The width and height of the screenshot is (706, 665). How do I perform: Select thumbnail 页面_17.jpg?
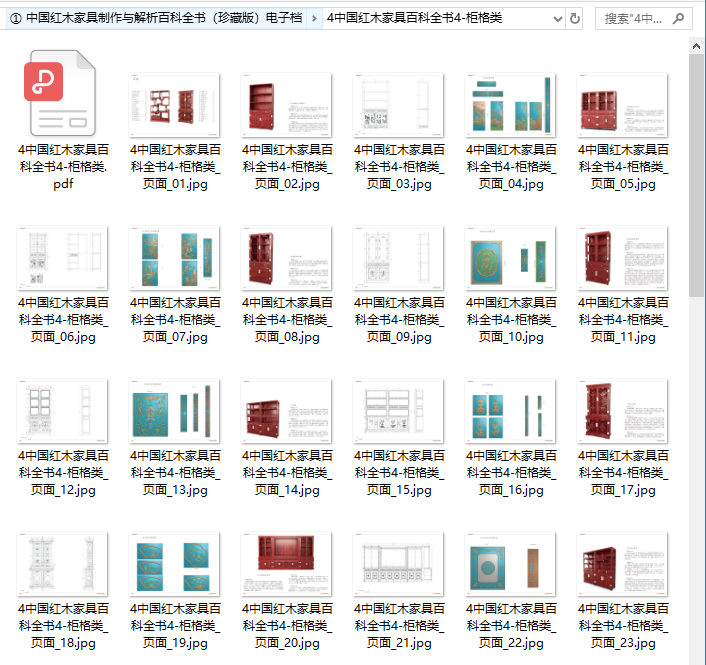[x=623, y=412]
